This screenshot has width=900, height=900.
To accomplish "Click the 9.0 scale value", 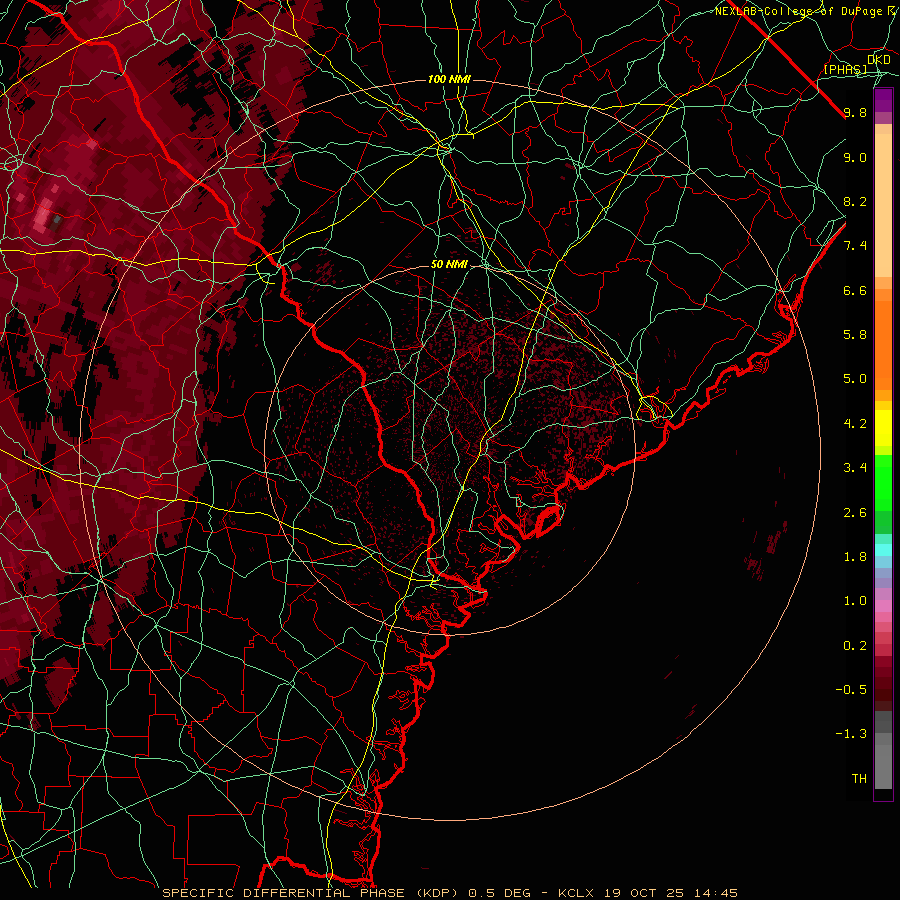I will [x=855, y=157].
